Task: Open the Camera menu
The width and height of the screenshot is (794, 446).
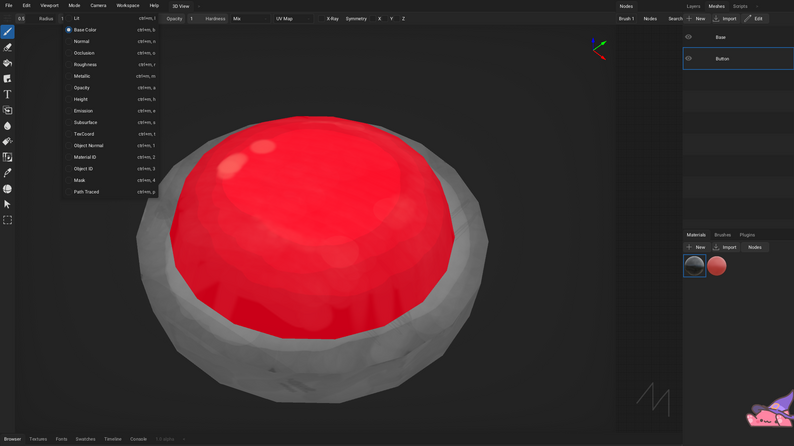Action: click(x=98, y=6)
